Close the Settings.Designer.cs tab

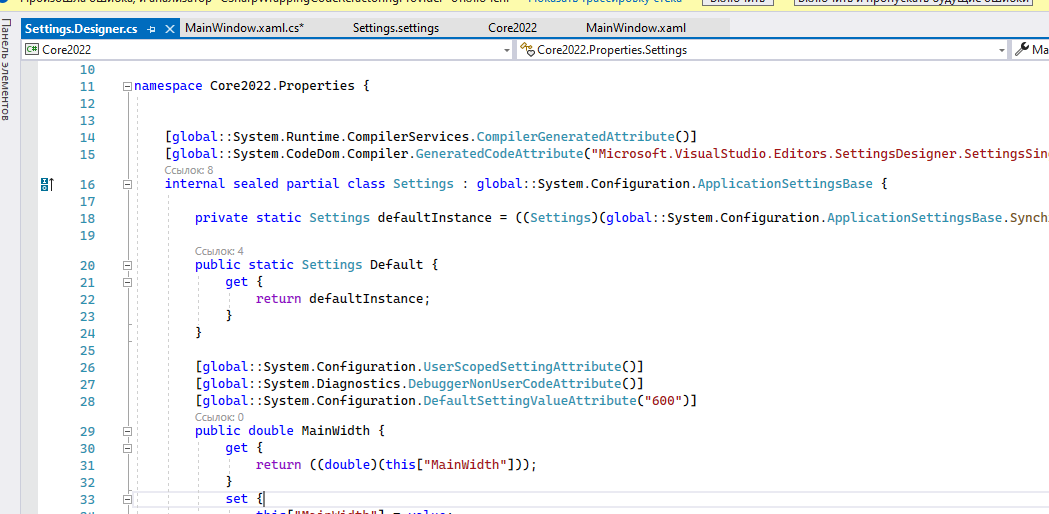(169, 29)
